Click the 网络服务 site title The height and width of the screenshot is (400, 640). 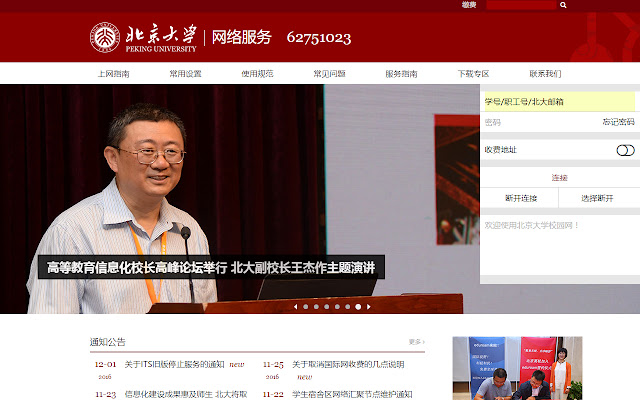[x=242, y=37]
